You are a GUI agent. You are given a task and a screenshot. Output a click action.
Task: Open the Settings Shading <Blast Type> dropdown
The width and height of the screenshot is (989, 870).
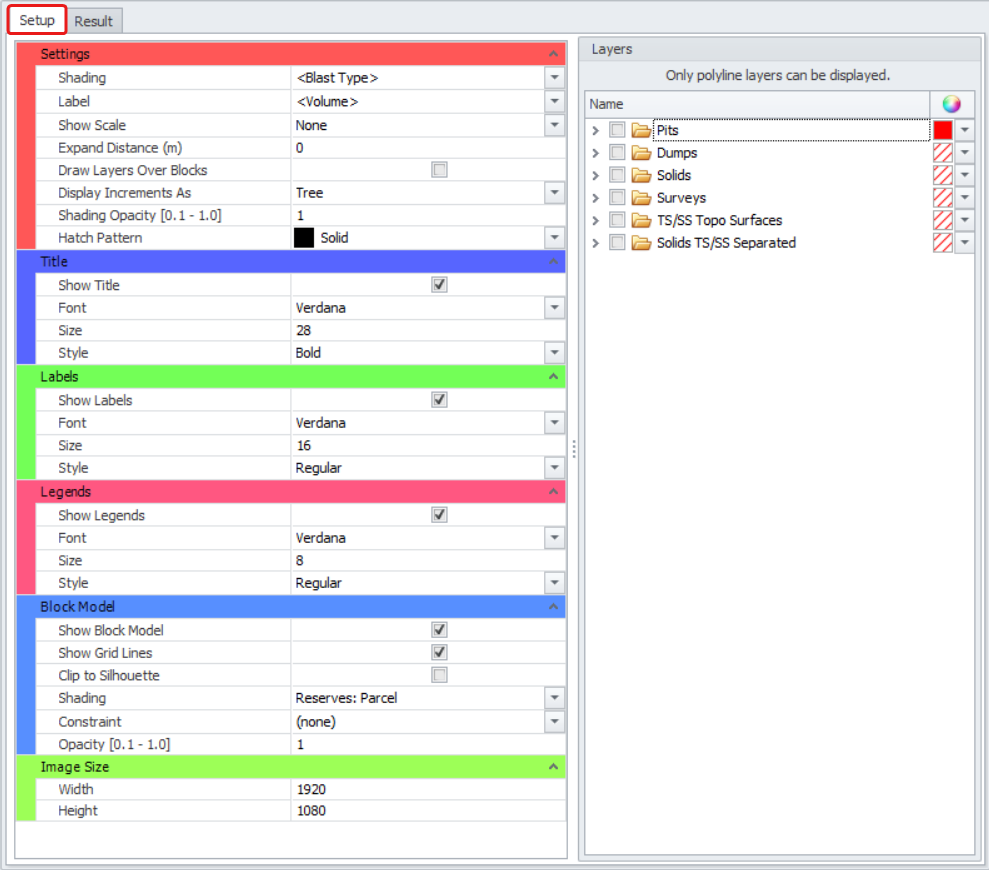tap(554, 78)
